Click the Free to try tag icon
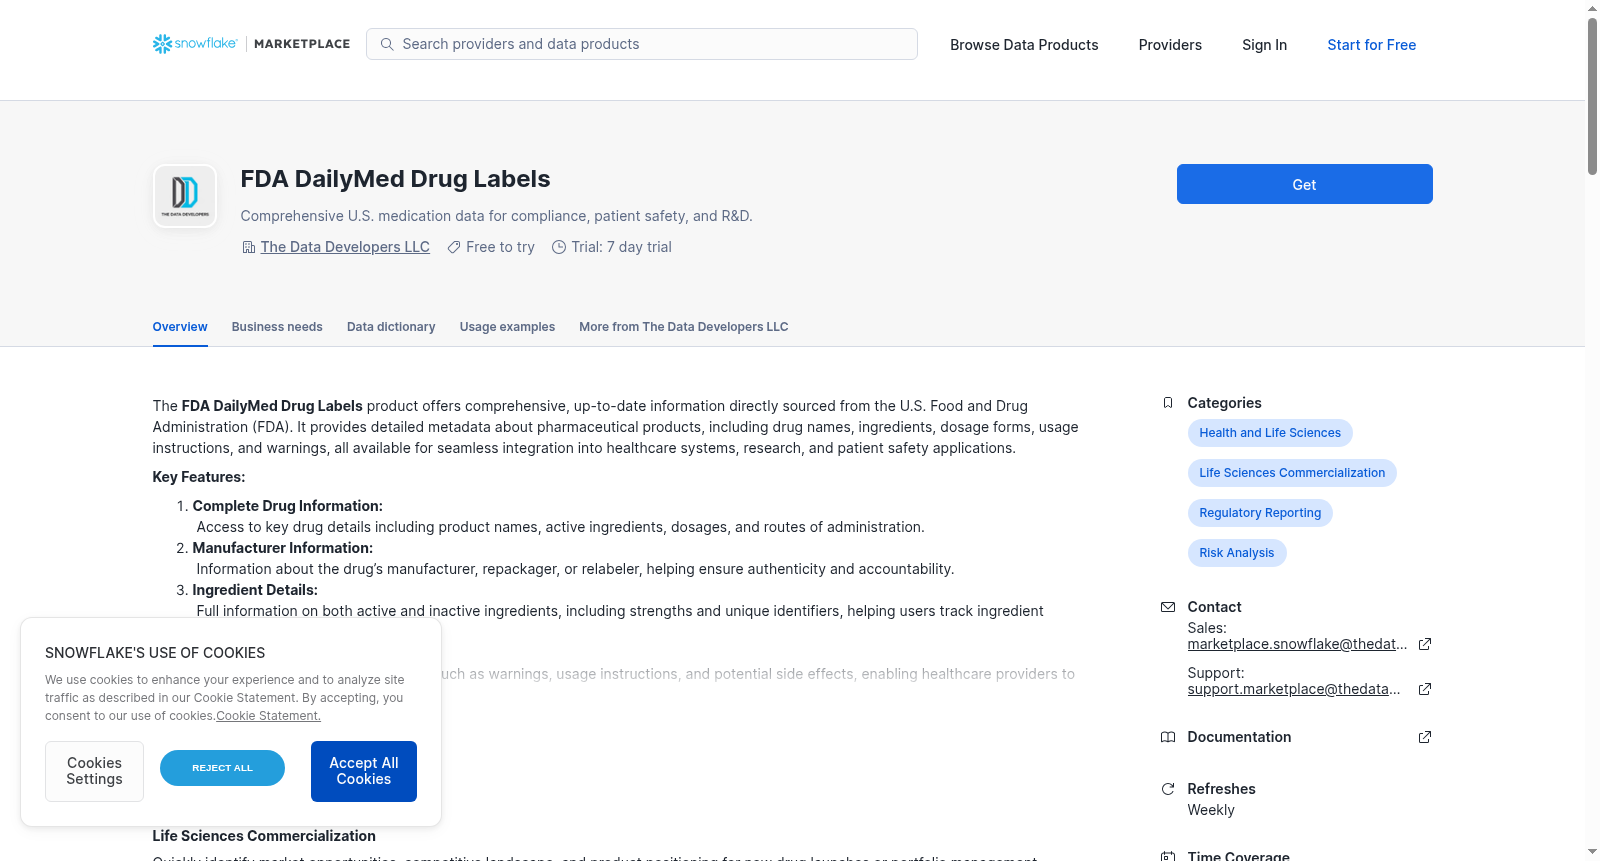This screenshot has width=1600, height=861. (x=454, y=247)
